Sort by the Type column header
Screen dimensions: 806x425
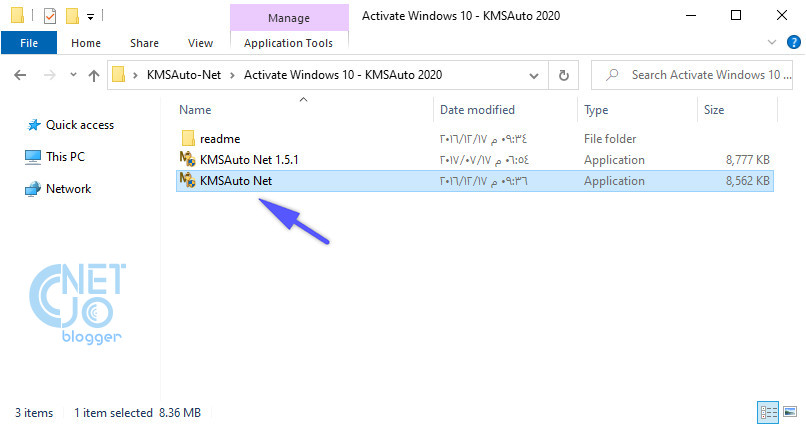(596, 110)
